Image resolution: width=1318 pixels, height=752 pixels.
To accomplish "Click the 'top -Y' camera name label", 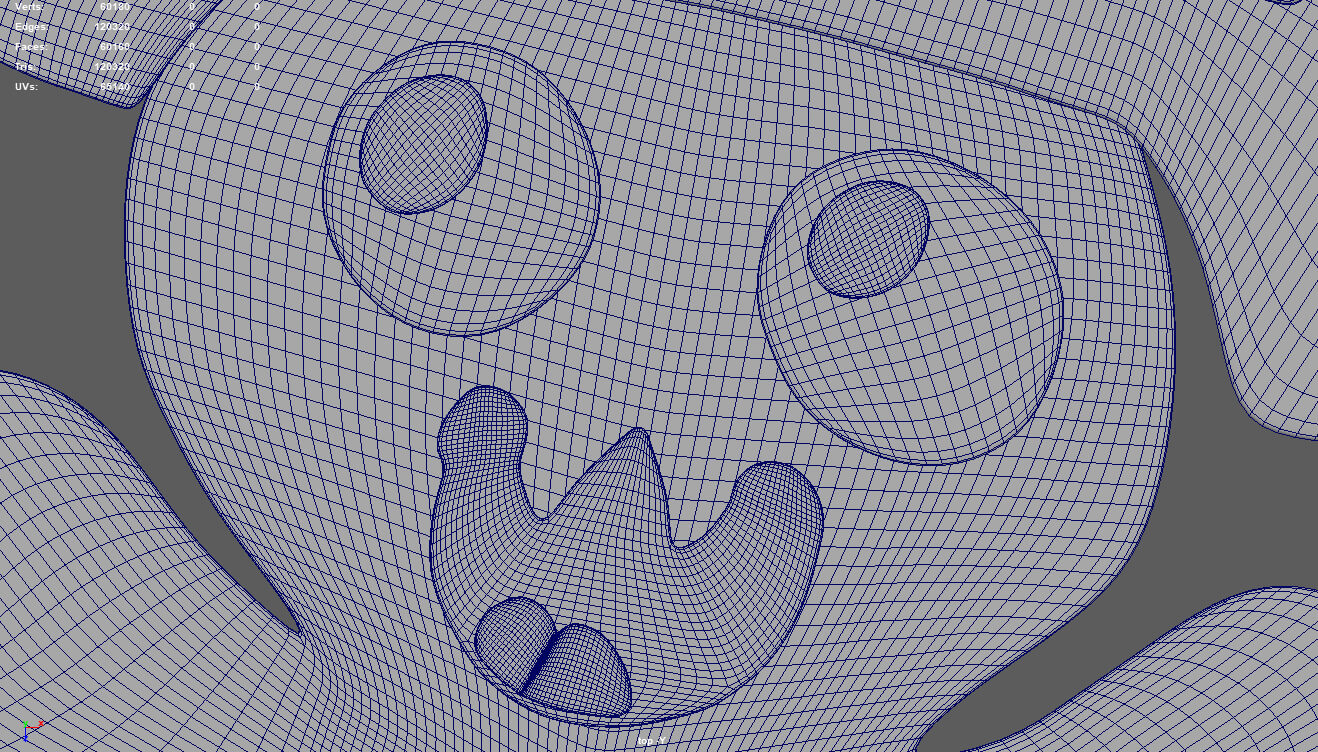I will coord(652,741).
